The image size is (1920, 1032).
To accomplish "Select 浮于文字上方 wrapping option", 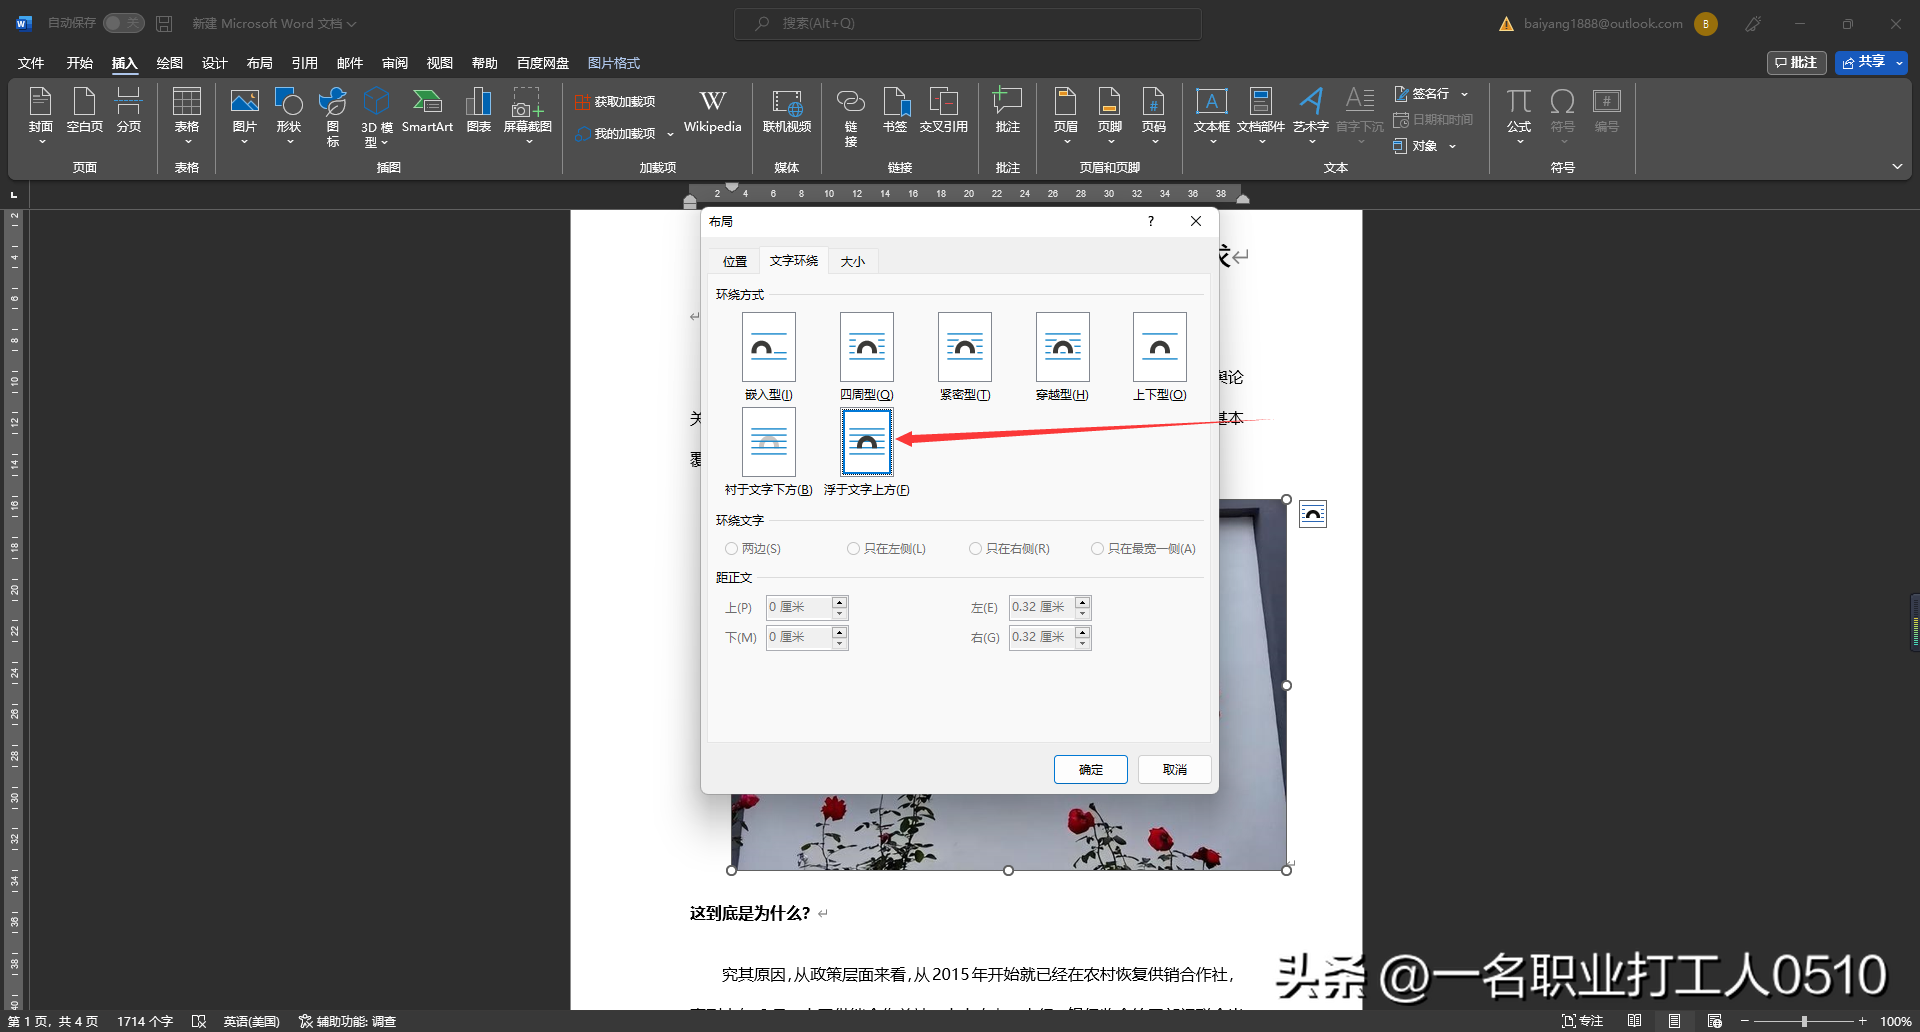I will tap(866, 442).
